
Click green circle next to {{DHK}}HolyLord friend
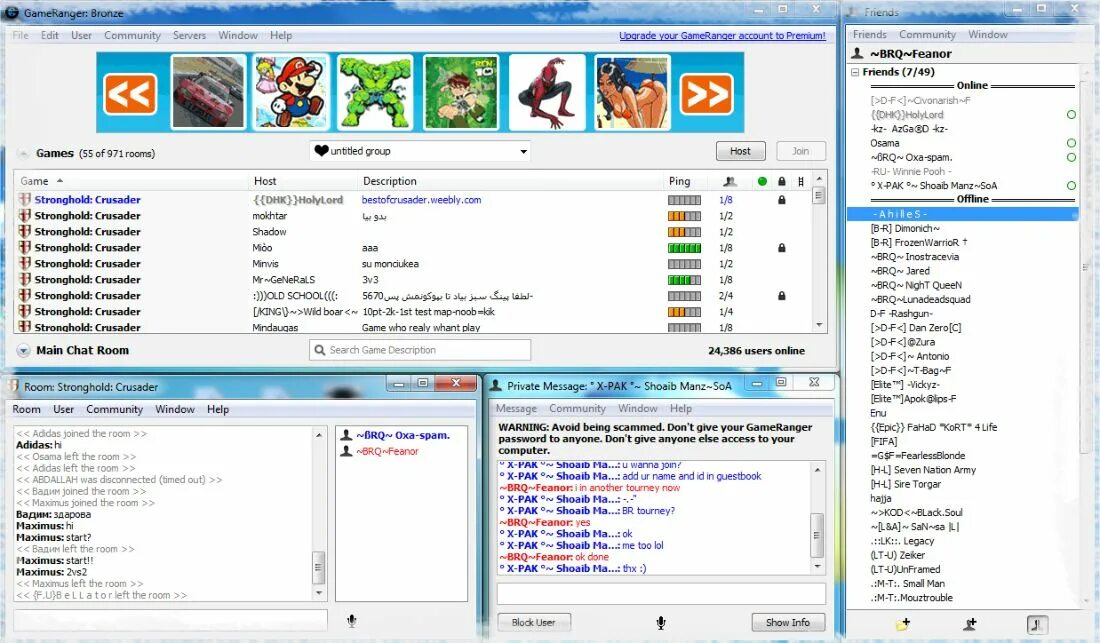[1071, 114]
